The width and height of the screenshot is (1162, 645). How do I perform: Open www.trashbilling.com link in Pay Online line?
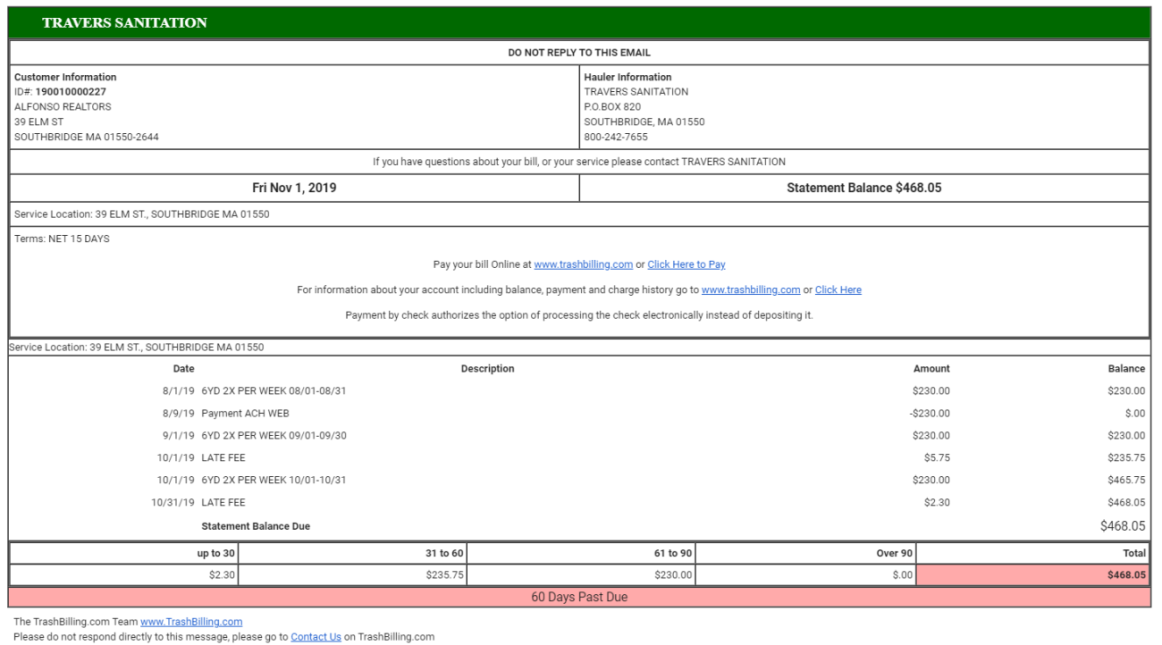pos(583,265)
